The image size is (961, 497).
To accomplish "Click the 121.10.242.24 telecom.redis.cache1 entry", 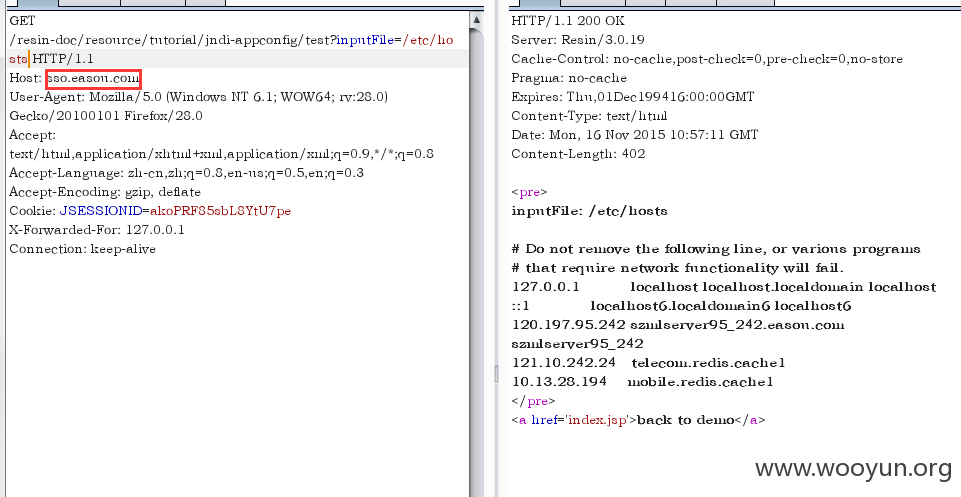I will pyautogui.click(x=648, y=363).
